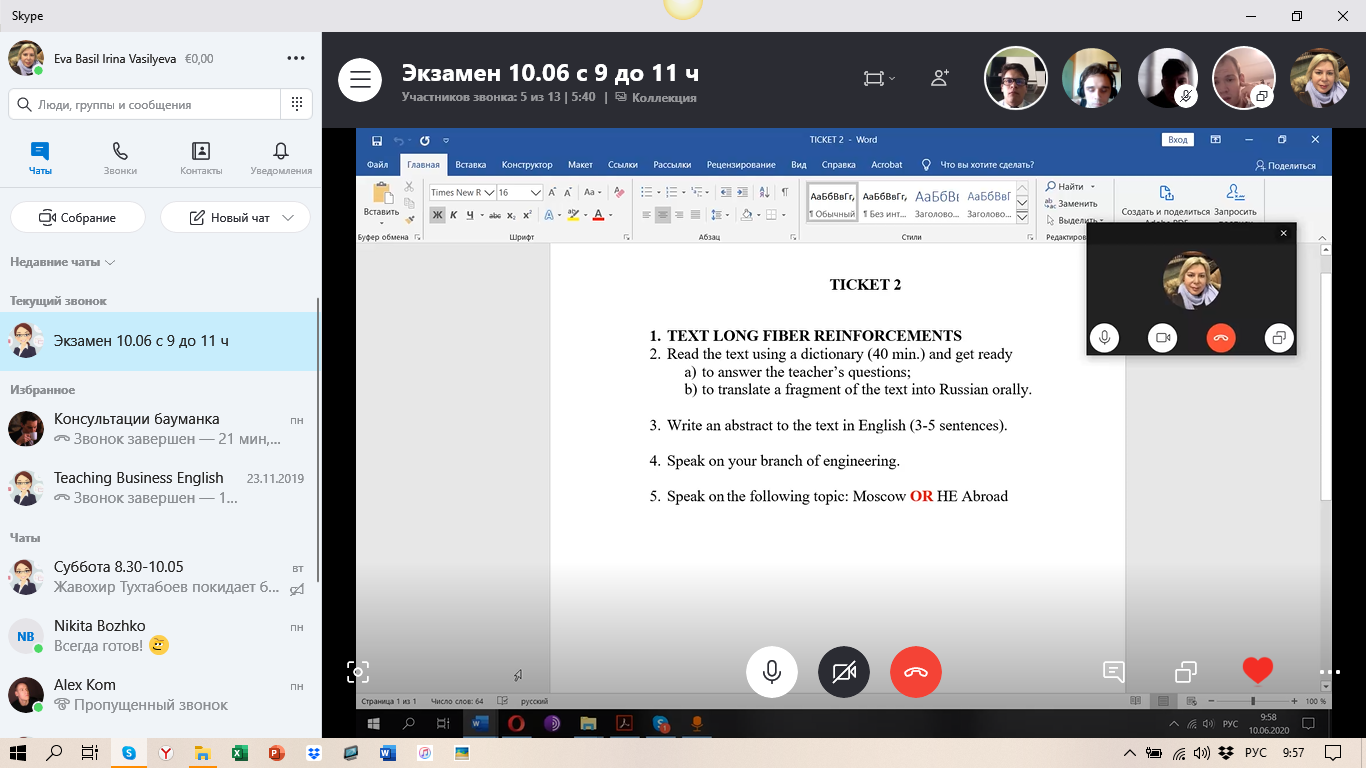End the call with red hang-up button
This screenshot has height=768, width=1366.
(x=915, y=672)
